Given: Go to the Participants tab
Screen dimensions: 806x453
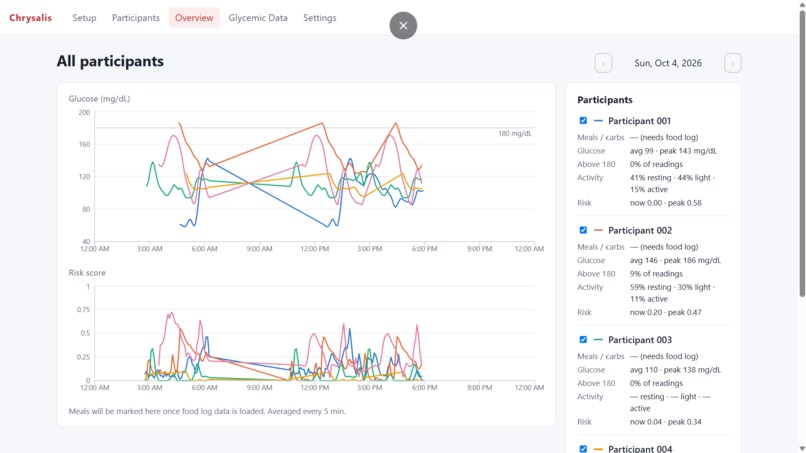Looking at the screenshot, I should coord(136,17).
